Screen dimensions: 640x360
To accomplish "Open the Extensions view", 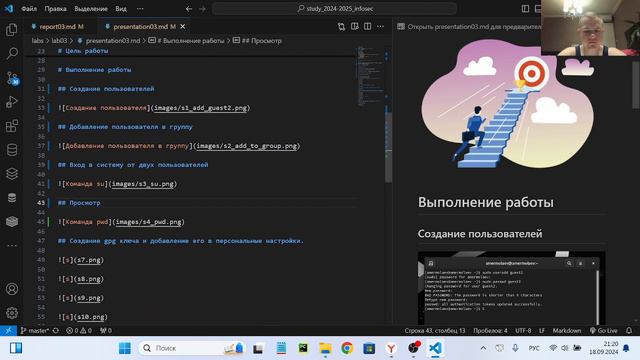I will pyautogui.click(x=12, y=126).
